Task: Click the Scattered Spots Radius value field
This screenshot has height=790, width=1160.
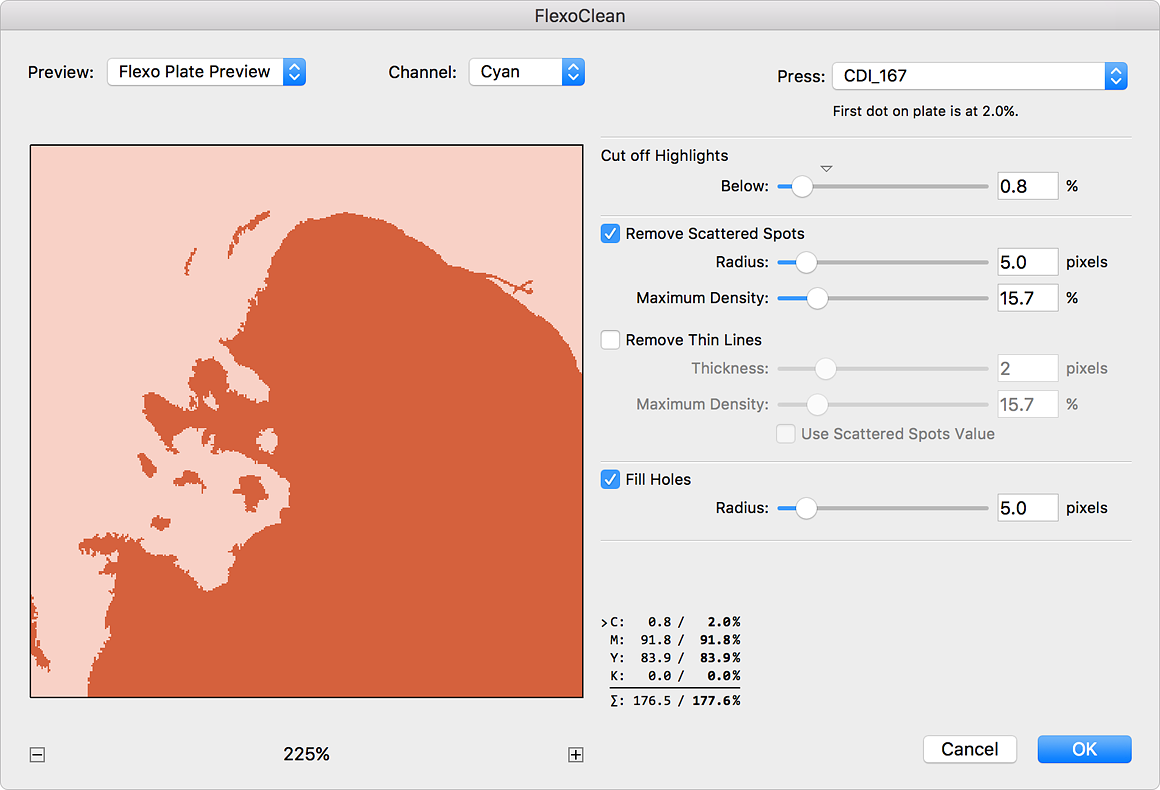Action: click(1027, 262)
